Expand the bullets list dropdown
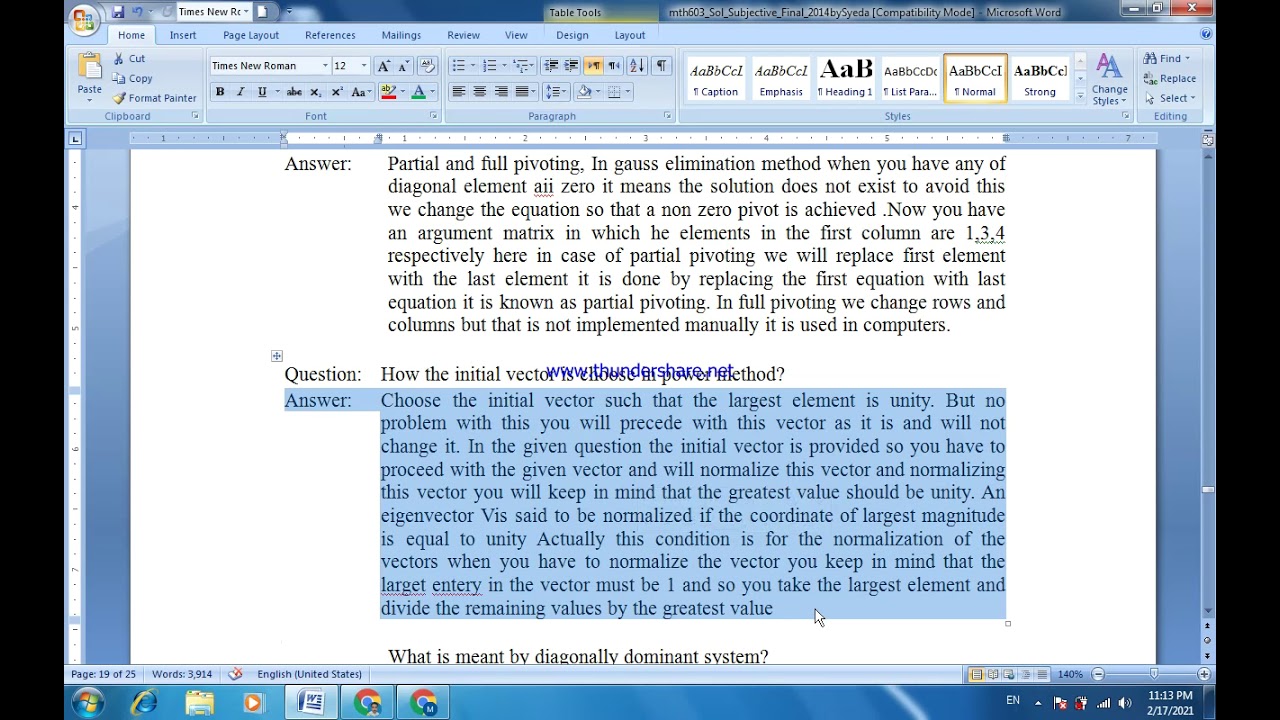 pyautogui.click(x=472, y=66)
